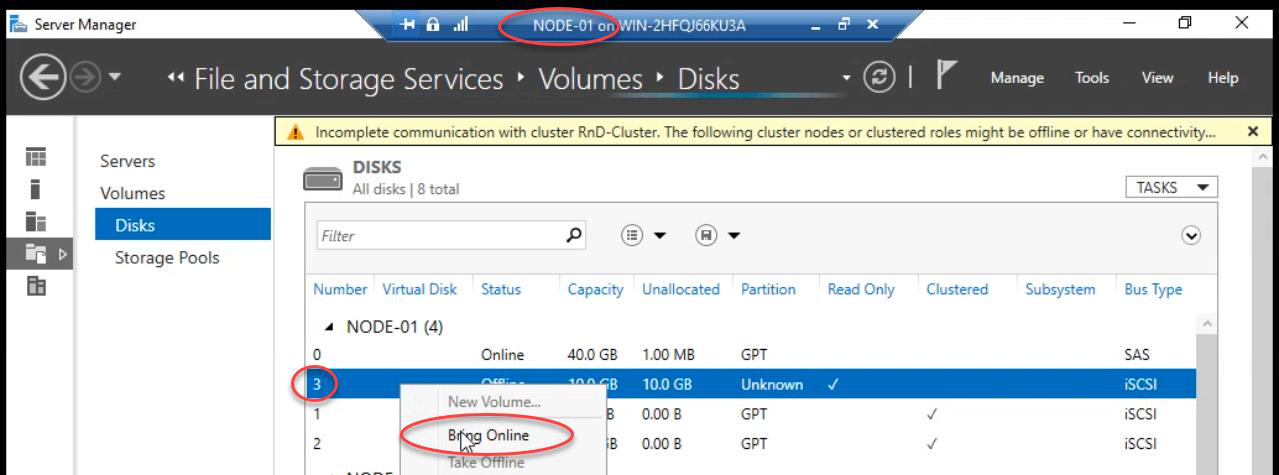The height and width of the screenshot is (475, 1279).
Task: Sort by Capacity column header
Action: (x=596, y=289)
